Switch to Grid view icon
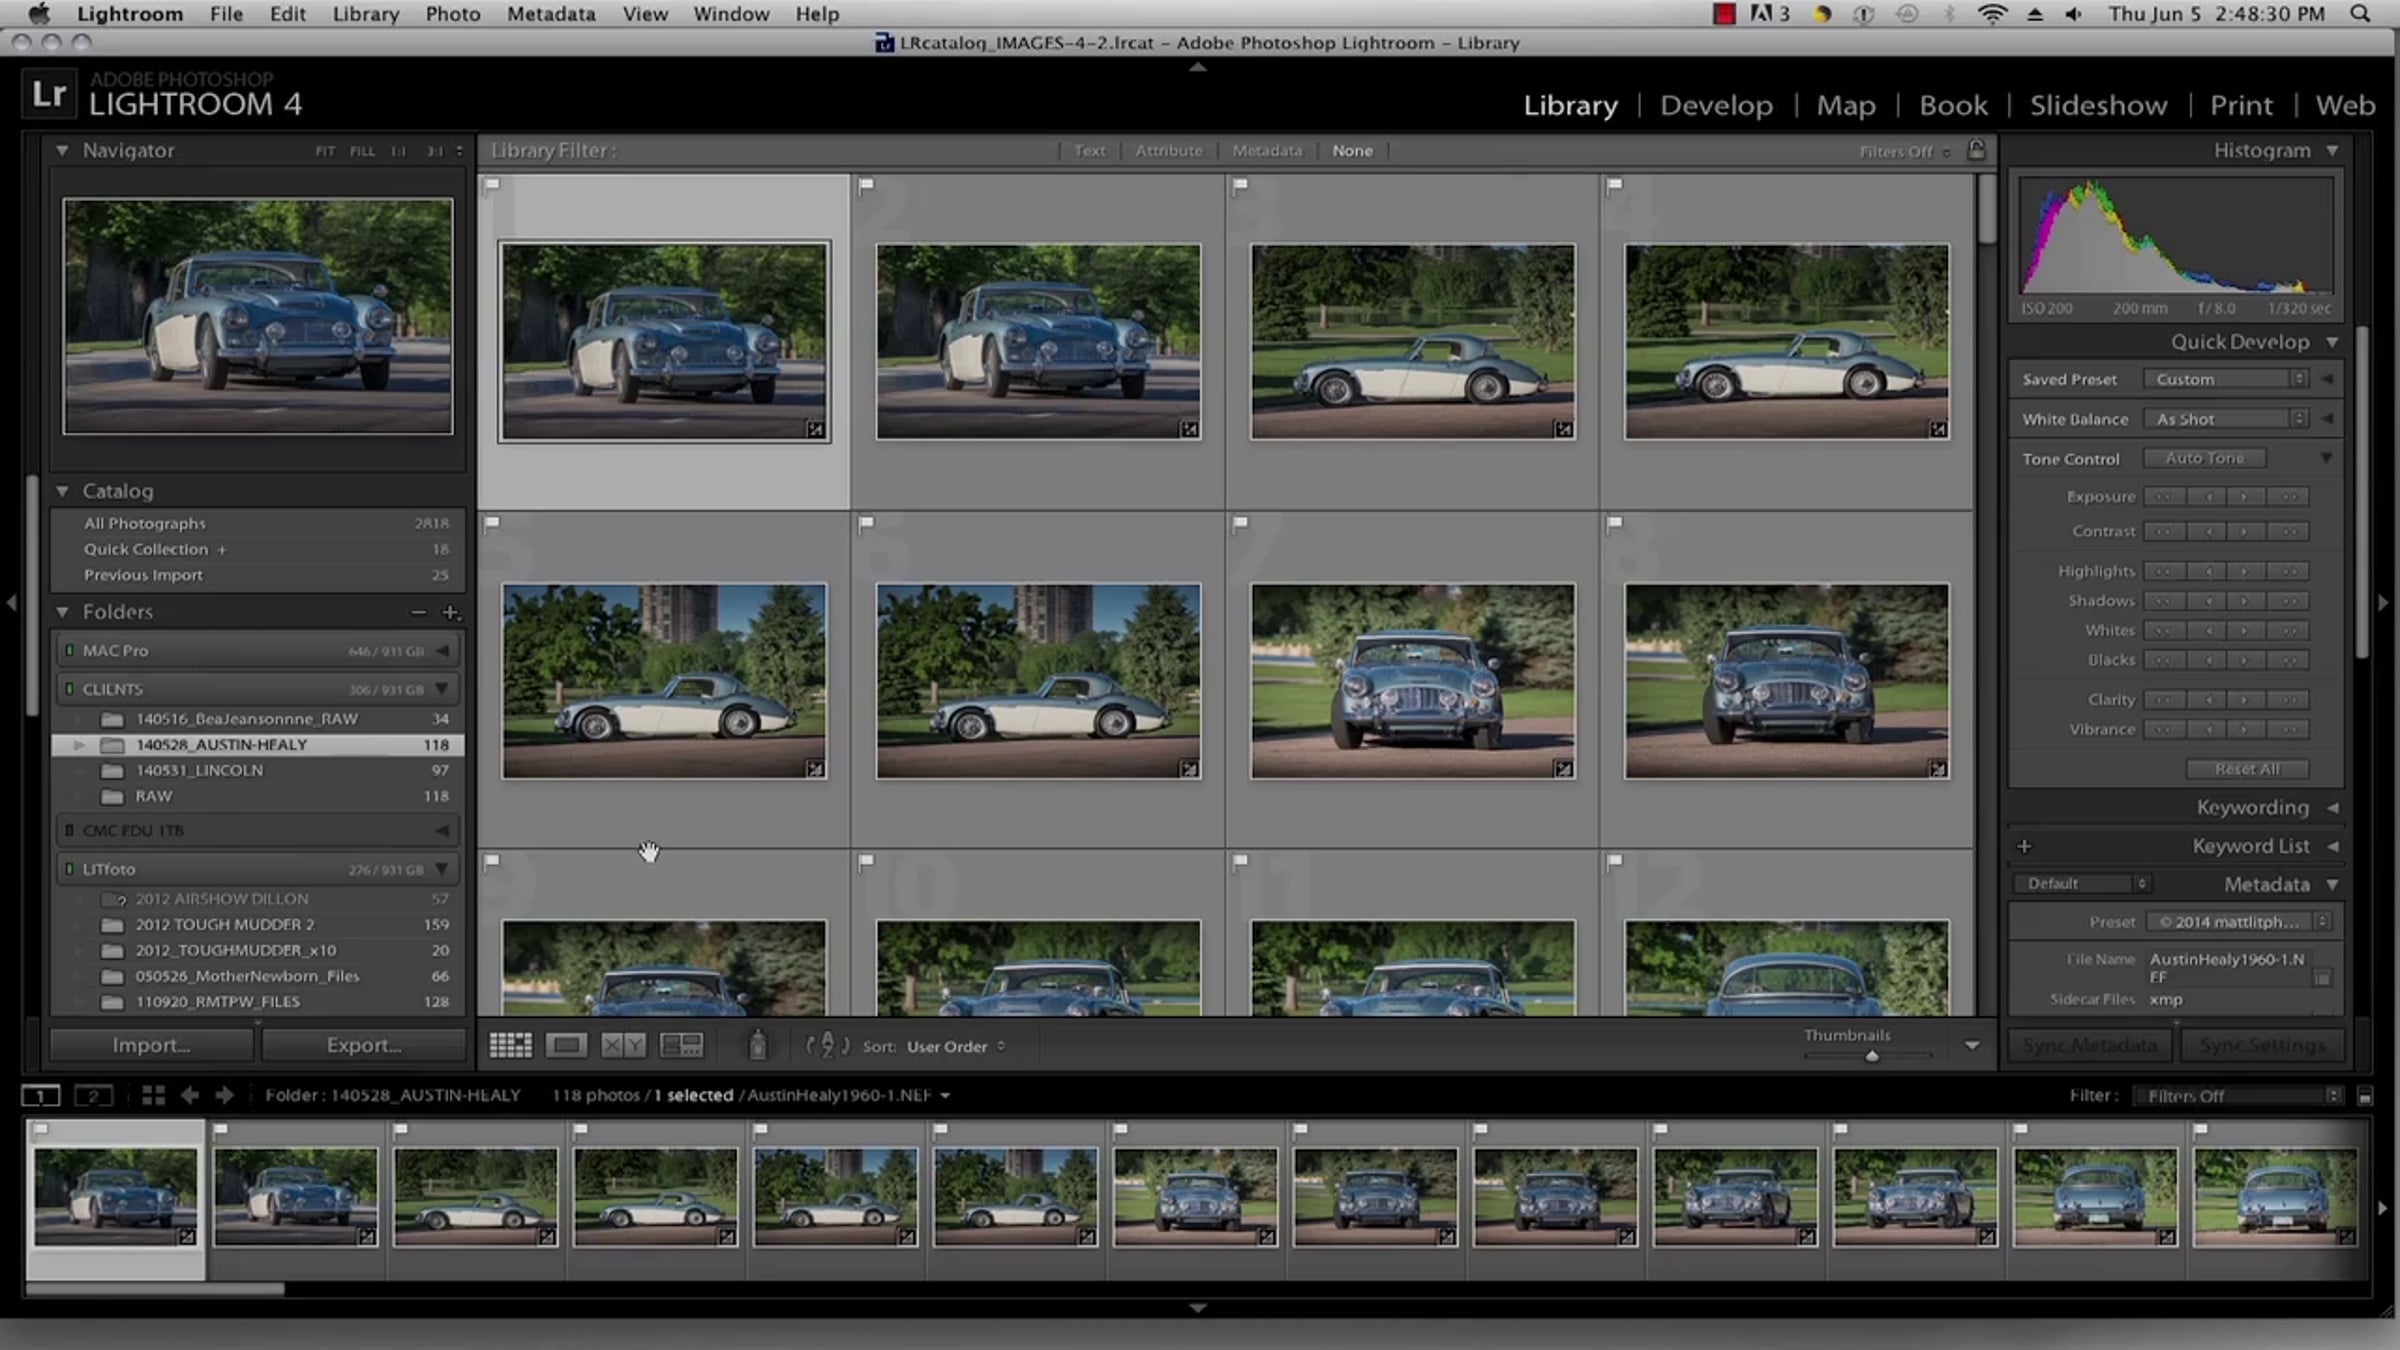 point(510,1046)
